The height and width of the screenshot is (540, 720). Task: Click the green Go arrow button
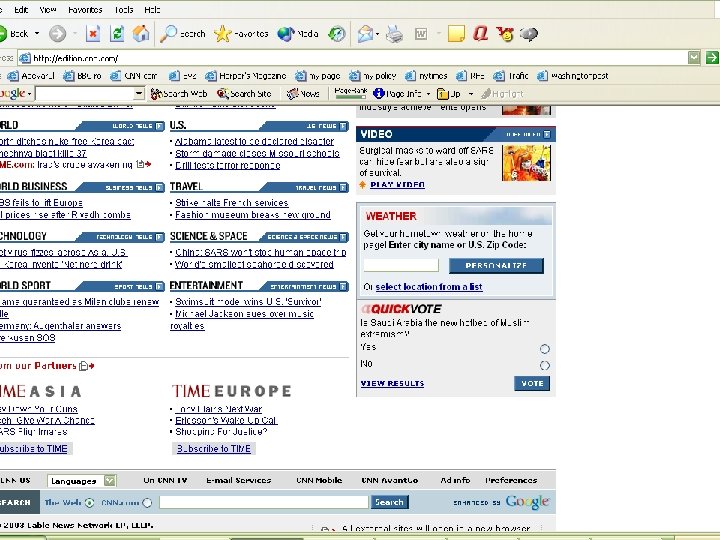pyautogui.click(x=712, y=57)
